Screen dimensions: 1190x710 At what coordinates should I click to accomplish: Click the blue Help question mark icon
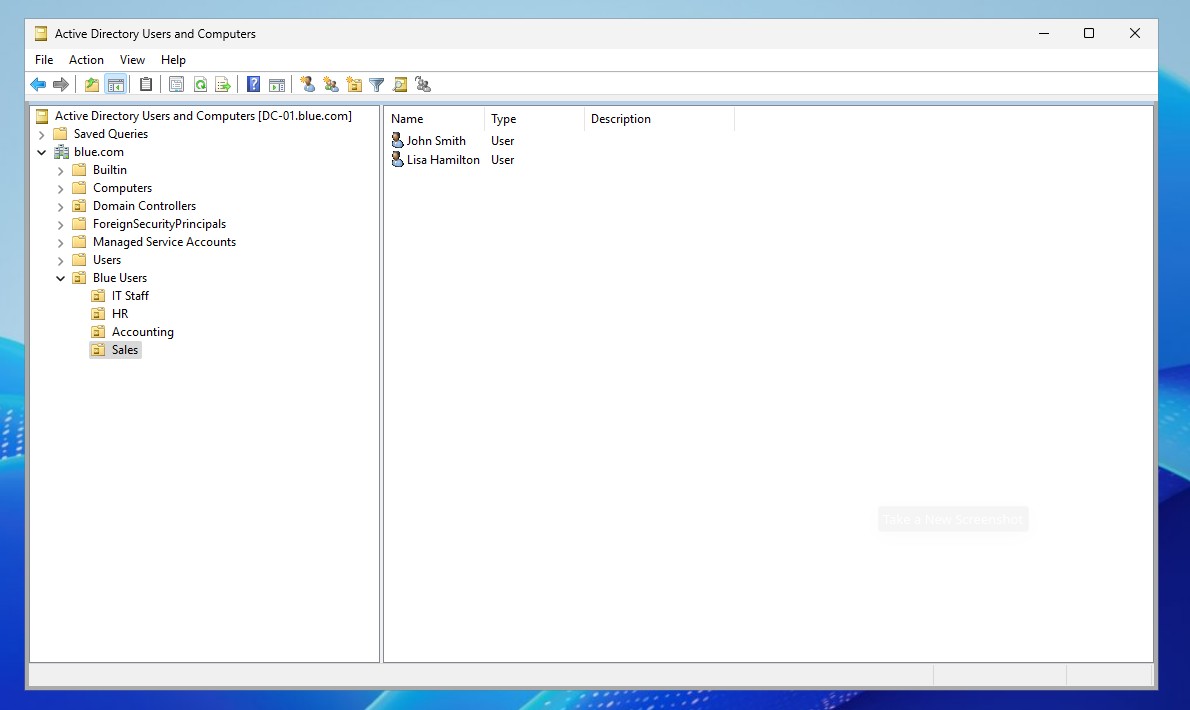[254, 85]
